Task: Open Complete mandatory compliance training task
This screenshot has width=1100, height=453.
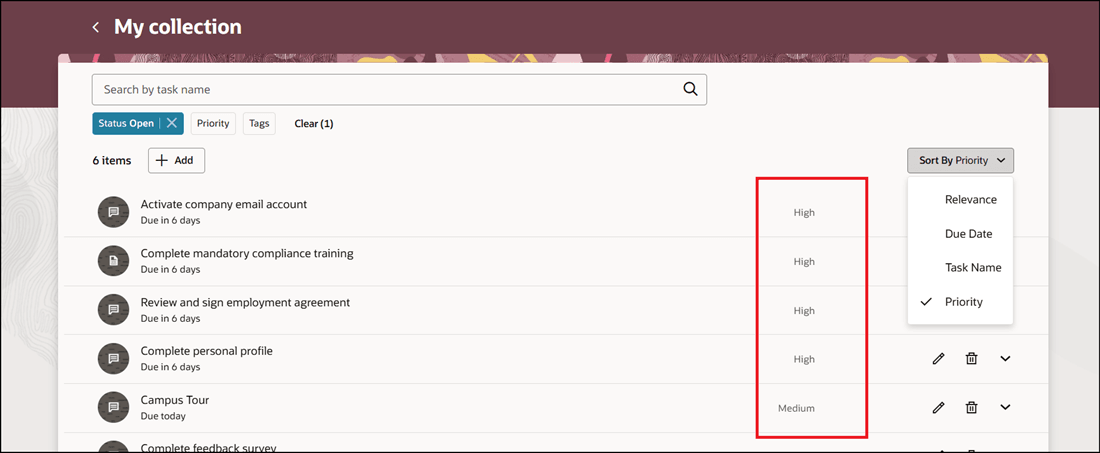Action: pos(247,253)
